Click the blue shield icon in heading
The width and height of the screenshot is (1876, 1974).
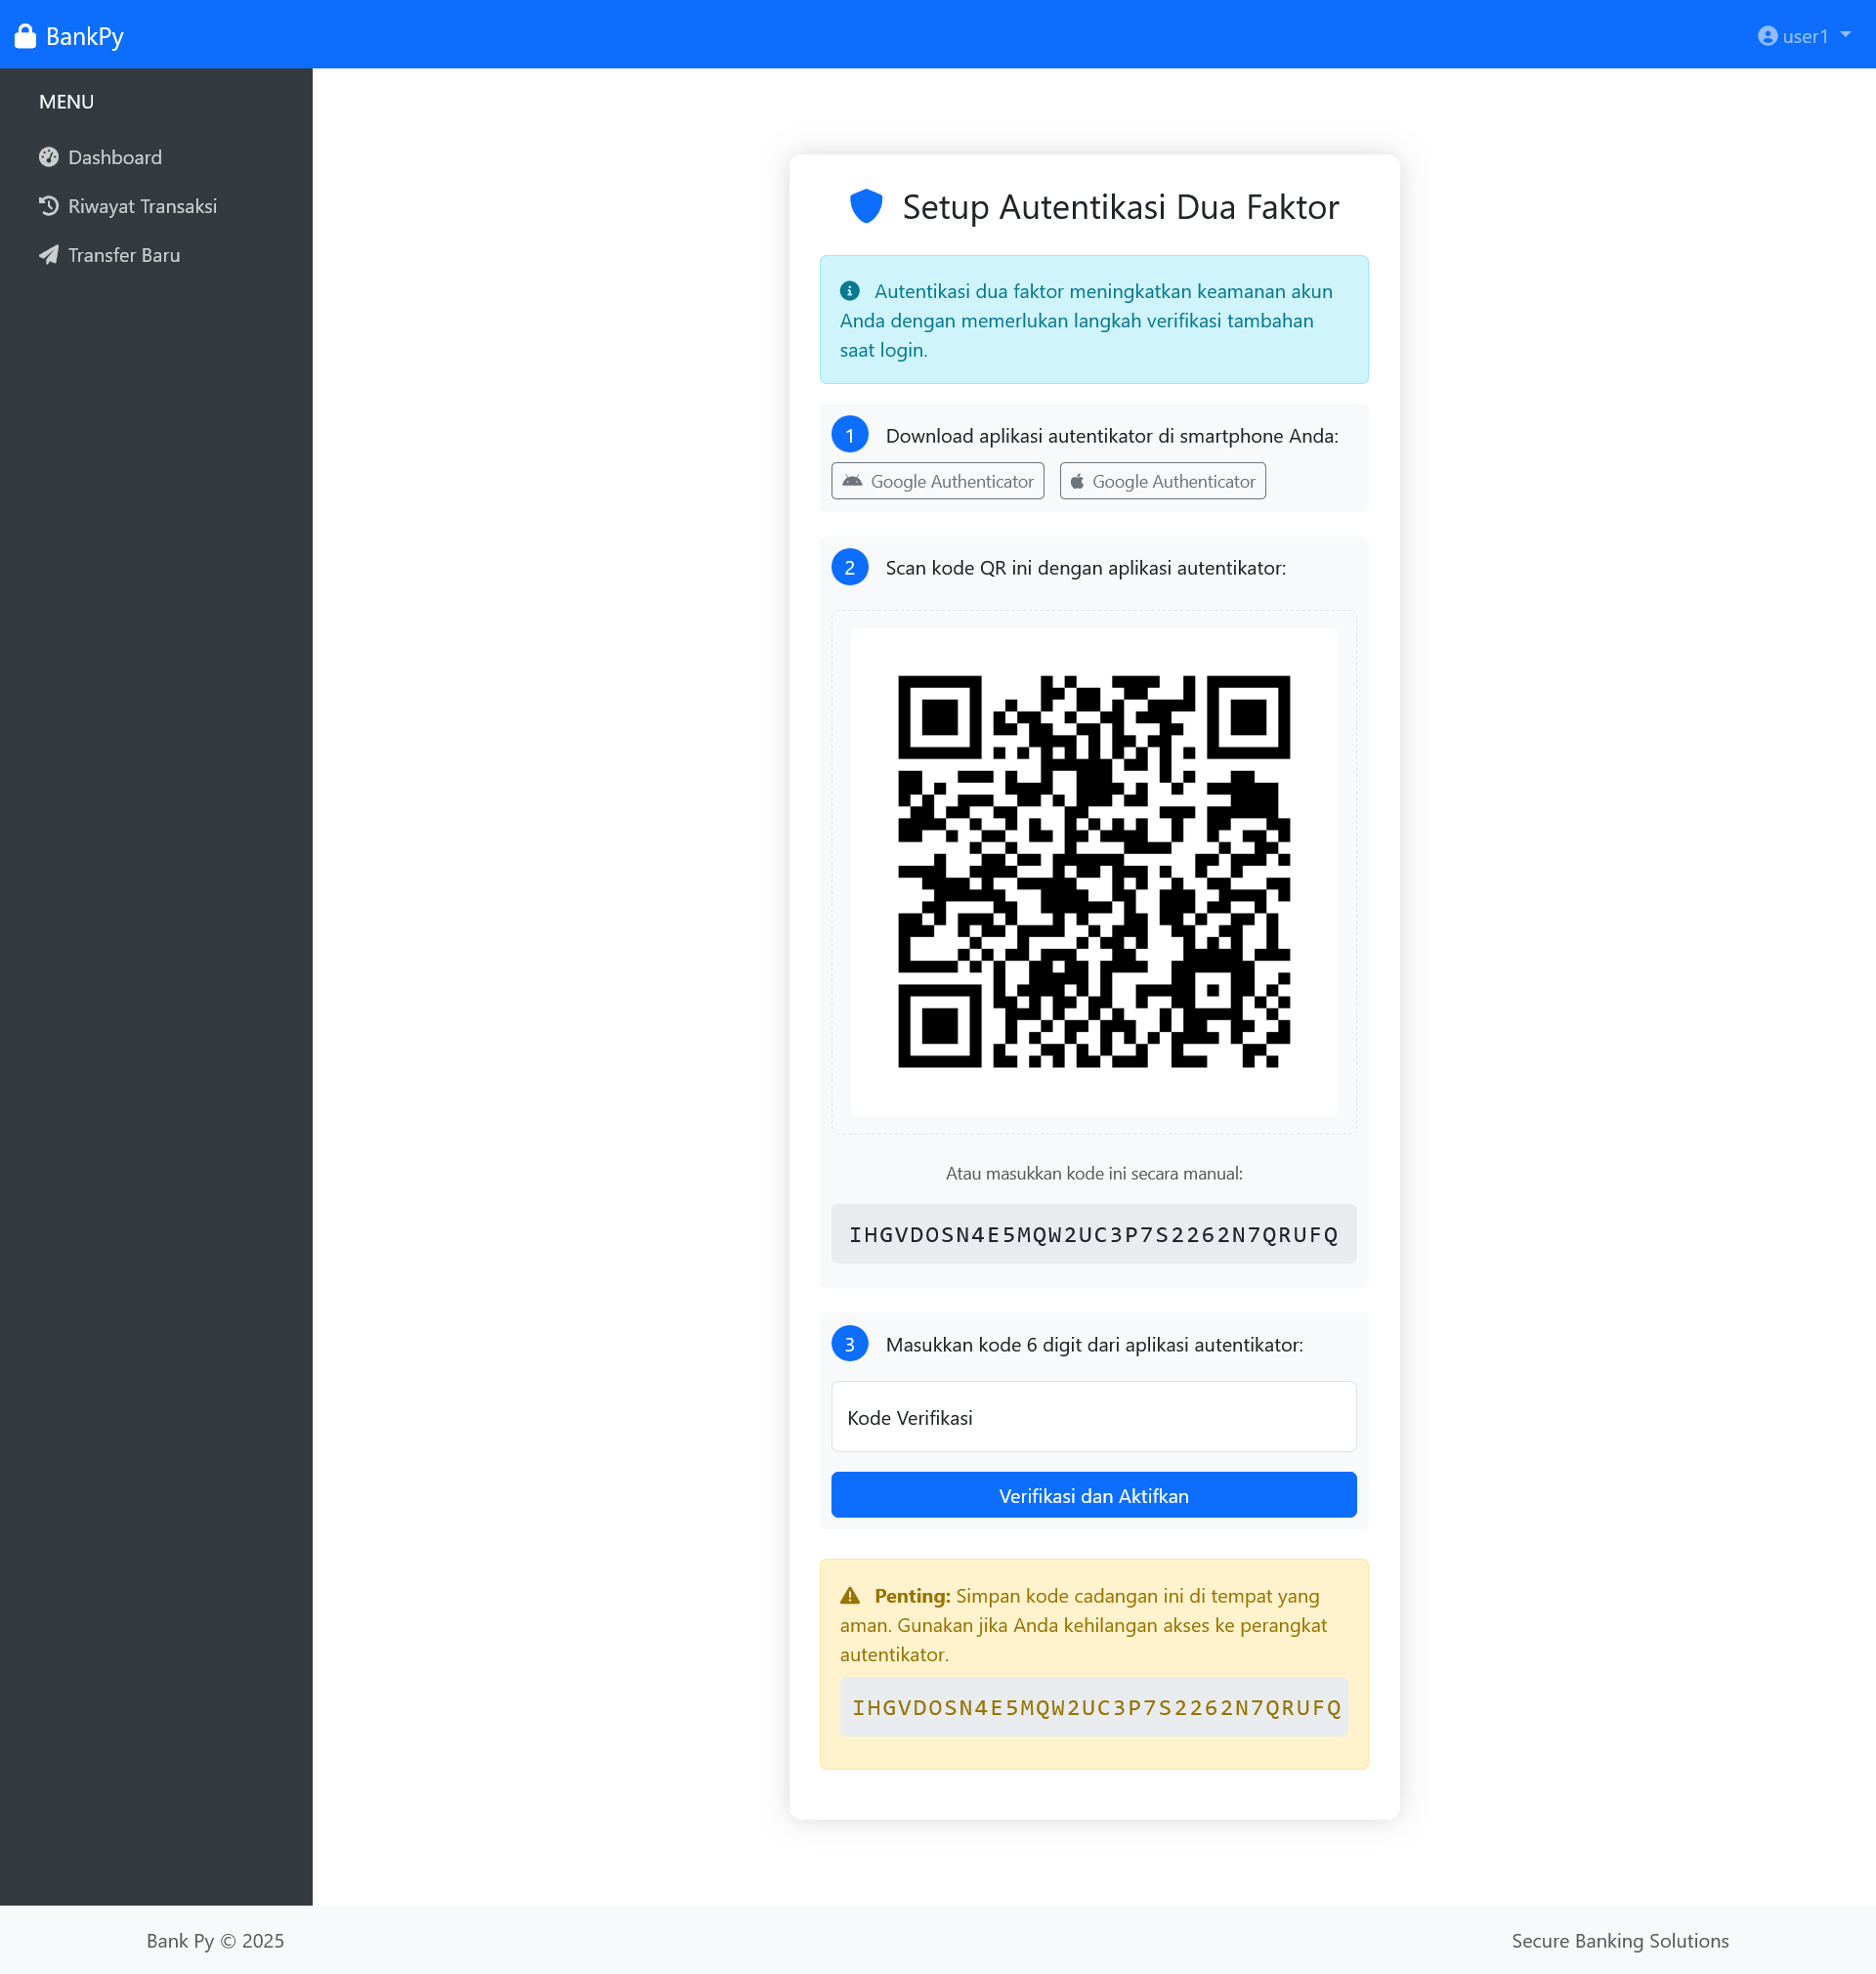(865, 207)
